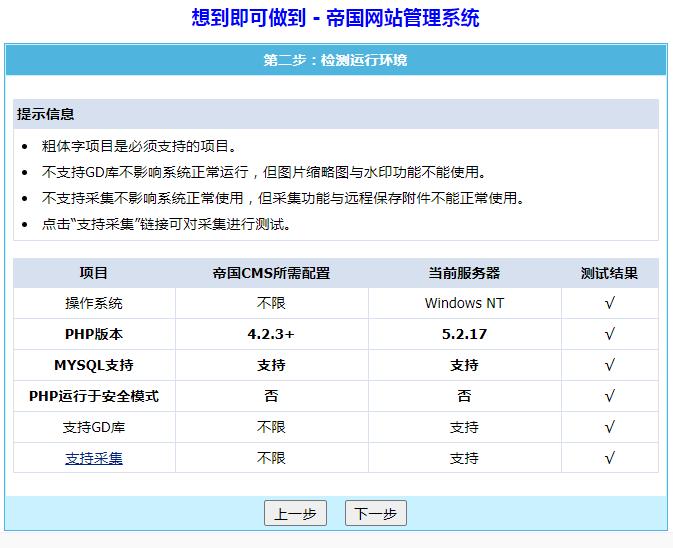This screenshot has height=548, width=673.
Task: Click the Windows NT server value
Action: [x=464, y=303]
